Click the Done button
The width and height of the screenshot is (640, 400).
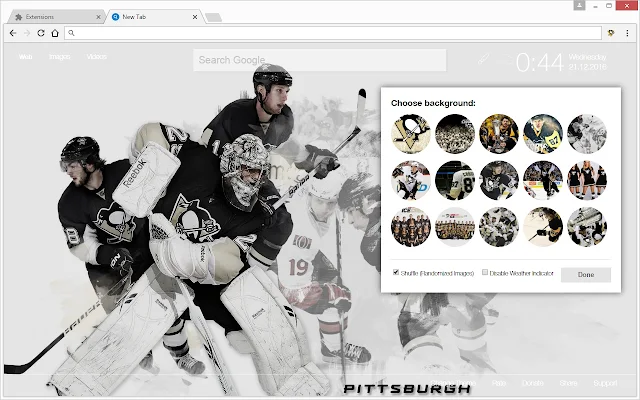click(586, 275)
